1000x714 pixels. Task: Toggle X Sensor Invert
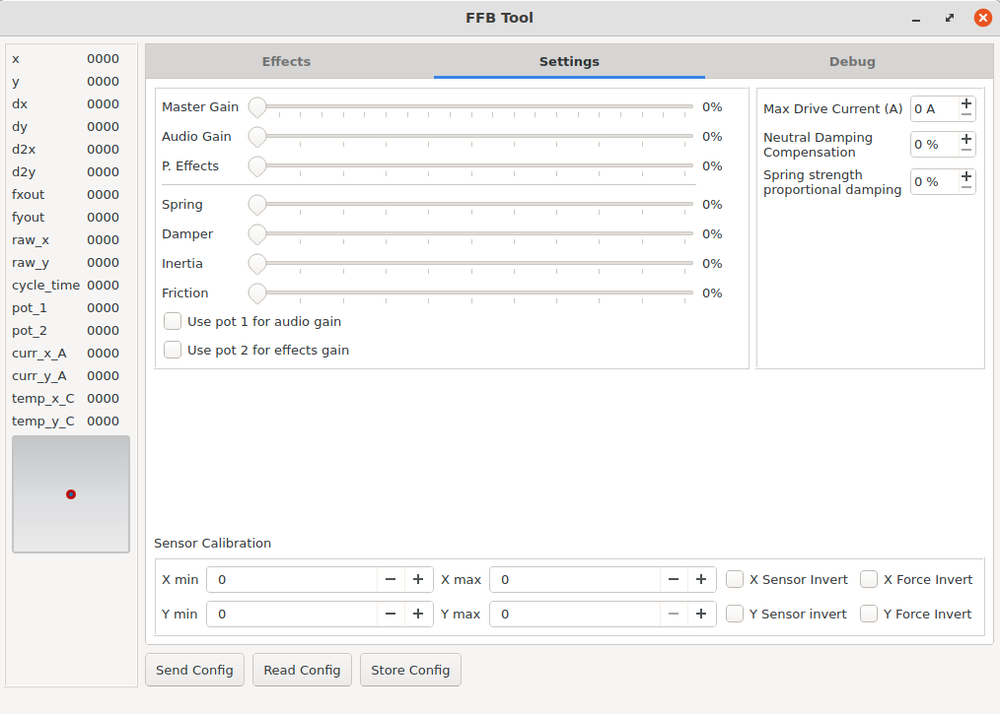point(735,579)
